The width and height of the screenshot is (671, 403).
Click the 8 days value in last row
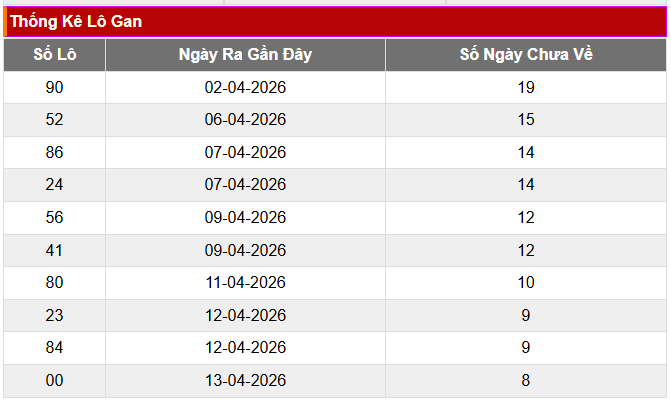[526, 380]
